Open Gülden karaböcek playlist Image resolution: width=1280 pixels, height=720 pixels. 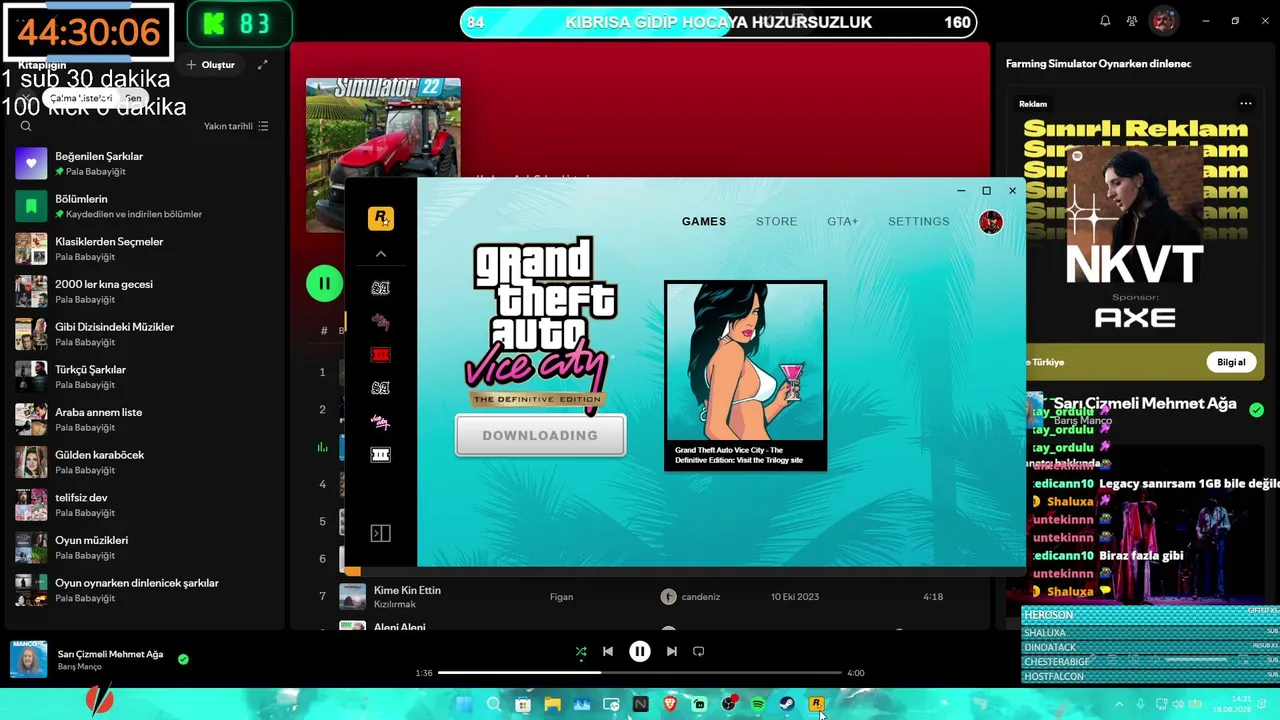pyautogui.click(x=143, y=462)
